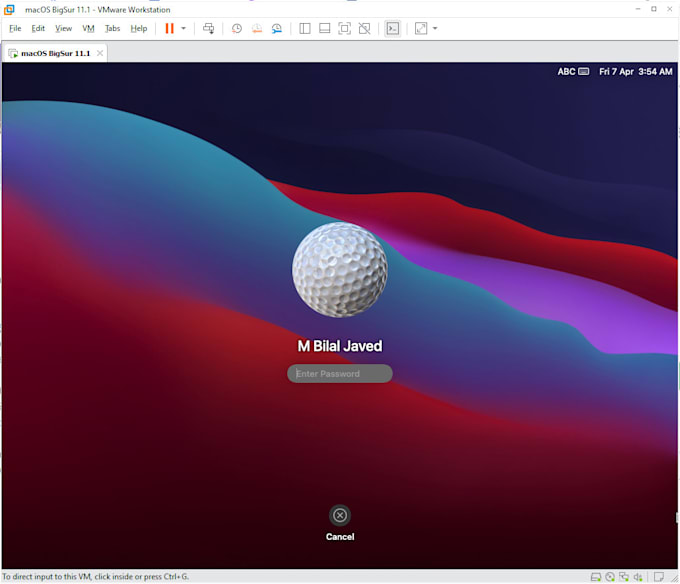Open the Tabs menu
The width and height of the screenshot is (680, 584).
[x=112, y=29]
